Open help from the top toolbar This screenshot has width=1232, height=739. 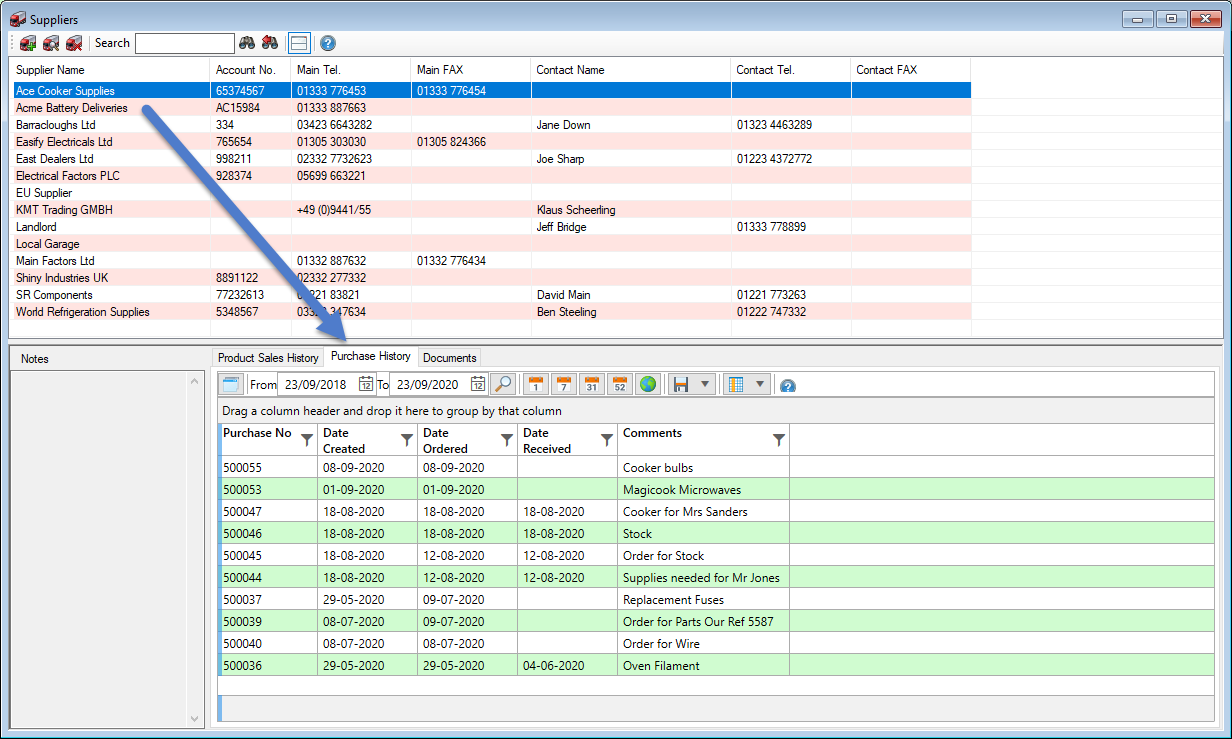click(327, 43)
